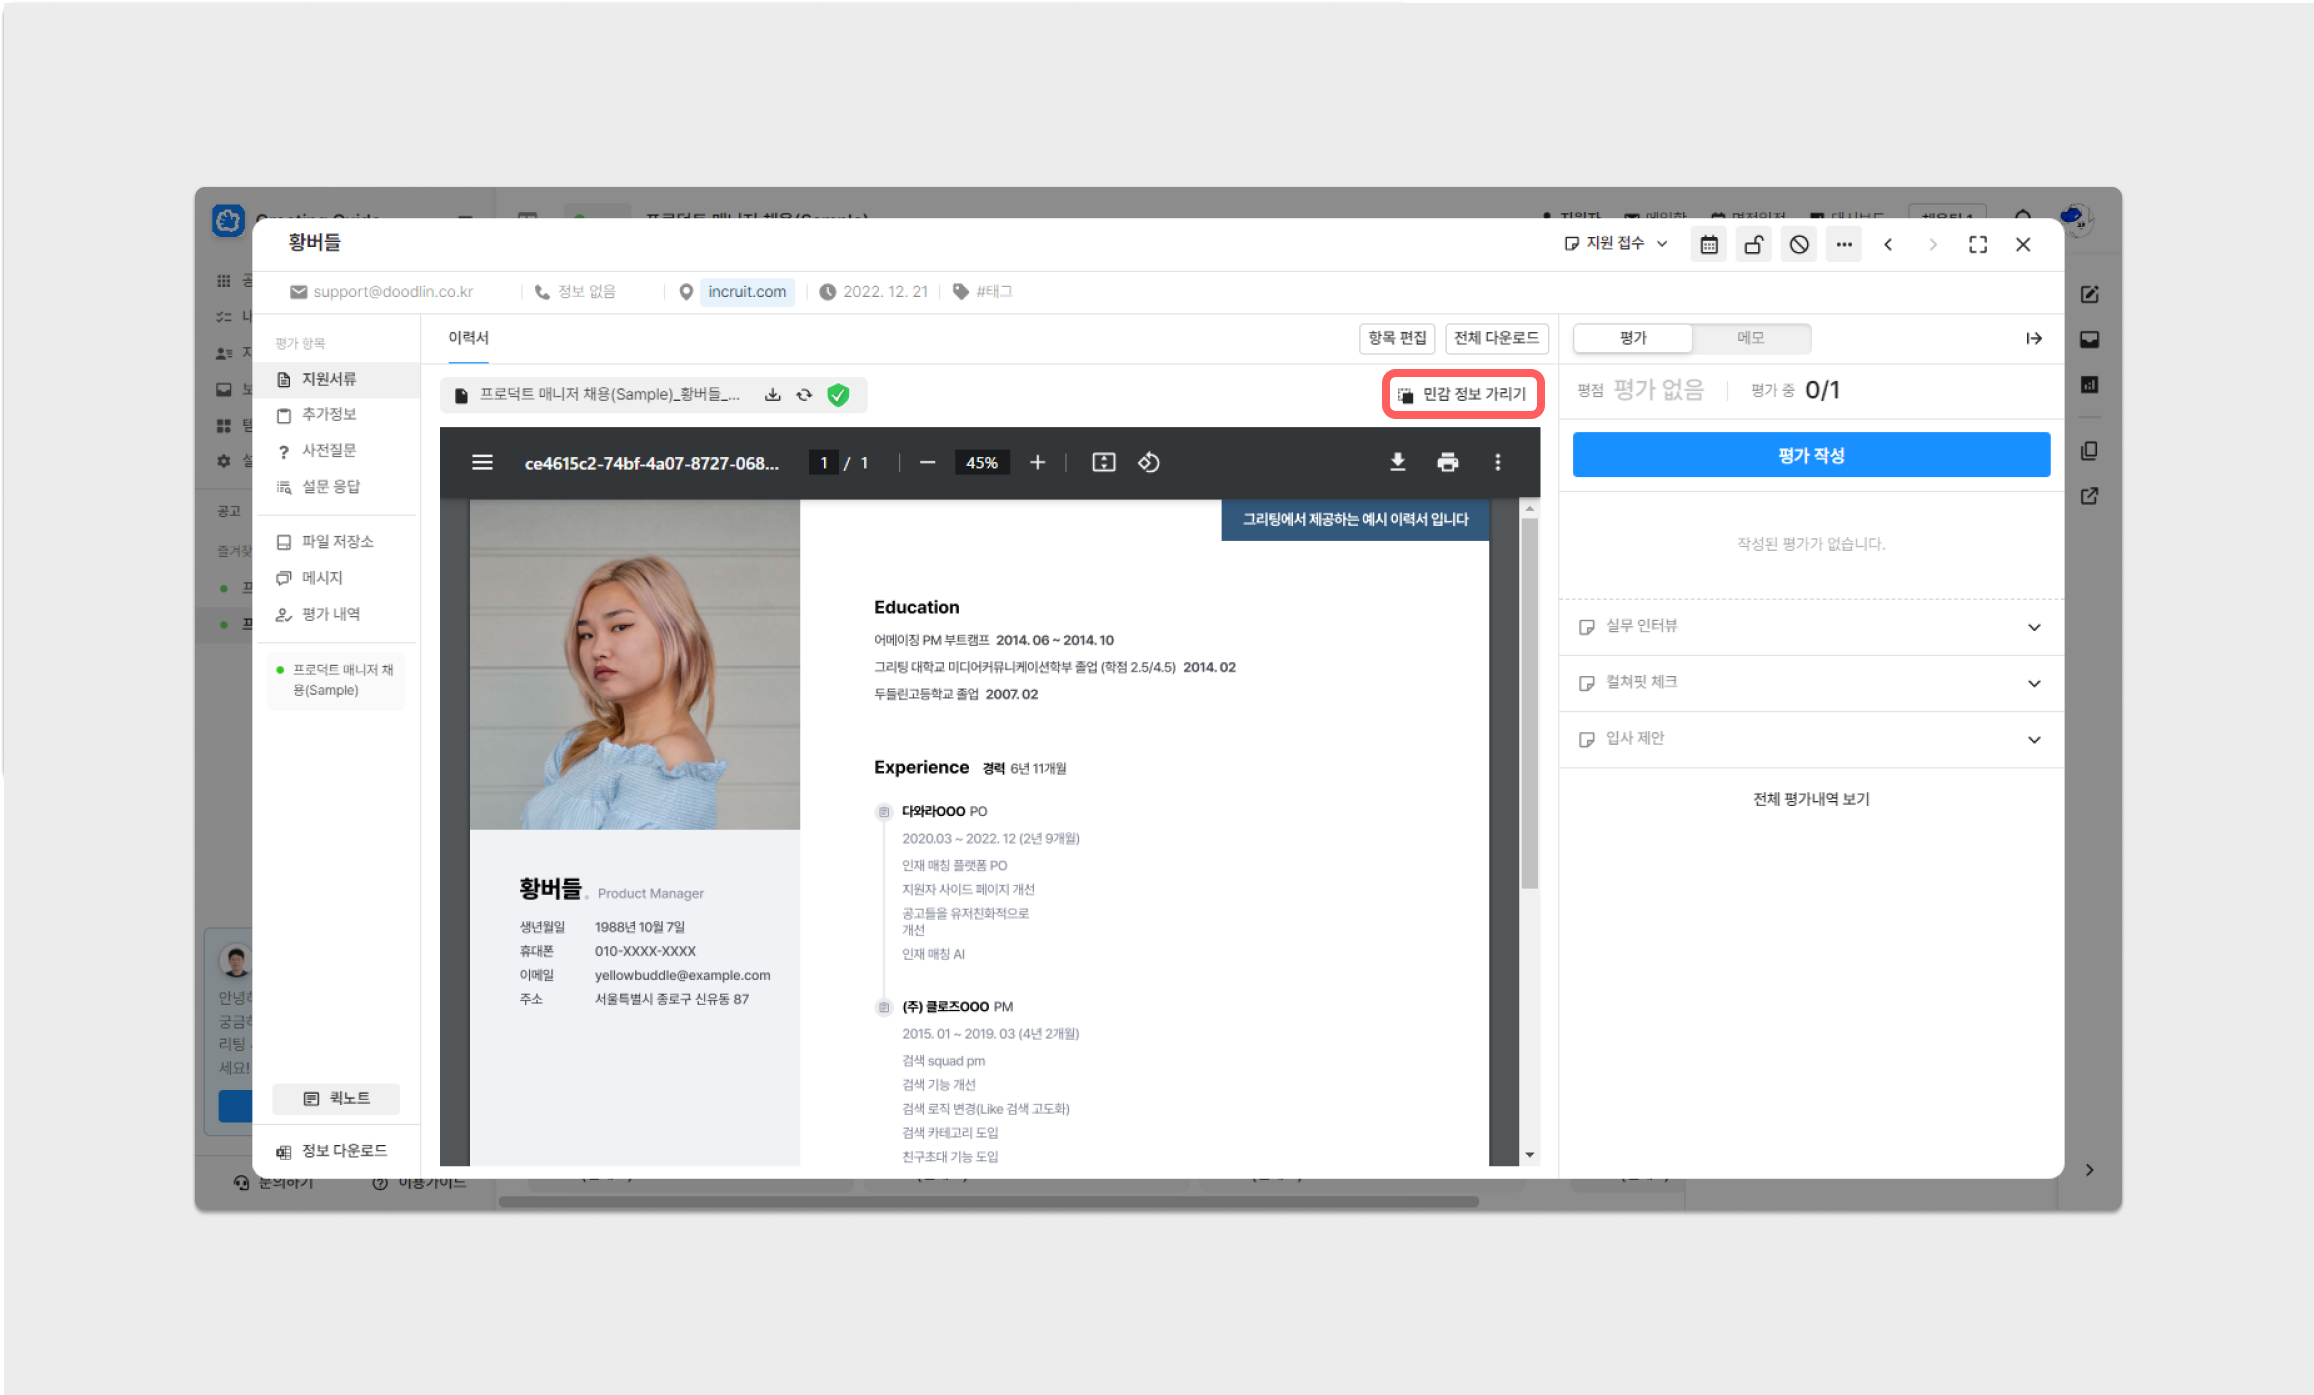Toggle 민감 정보 가리기 sensitive info masking

[x=1463, y=394]
